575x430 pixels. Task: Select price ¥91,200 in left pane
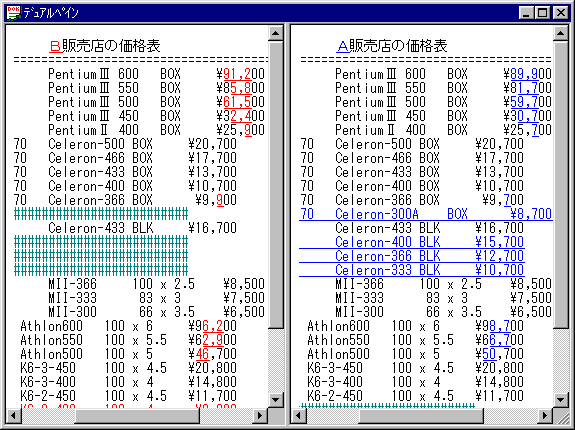coord(241,74)
